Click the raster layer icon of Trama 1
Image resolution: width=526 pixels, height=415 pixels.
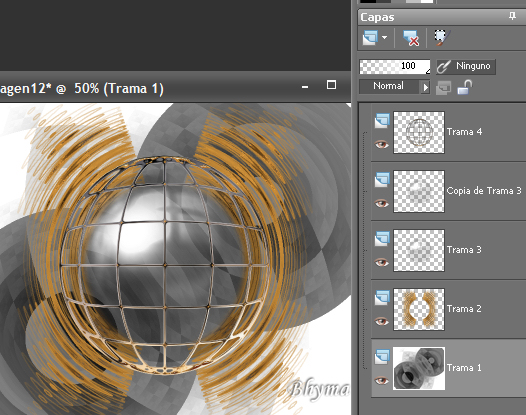click(x=382, y=357)
